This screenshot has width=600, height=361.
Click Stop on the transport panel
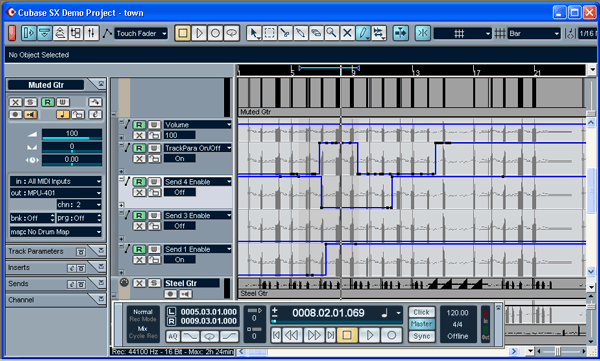(347, 335)
